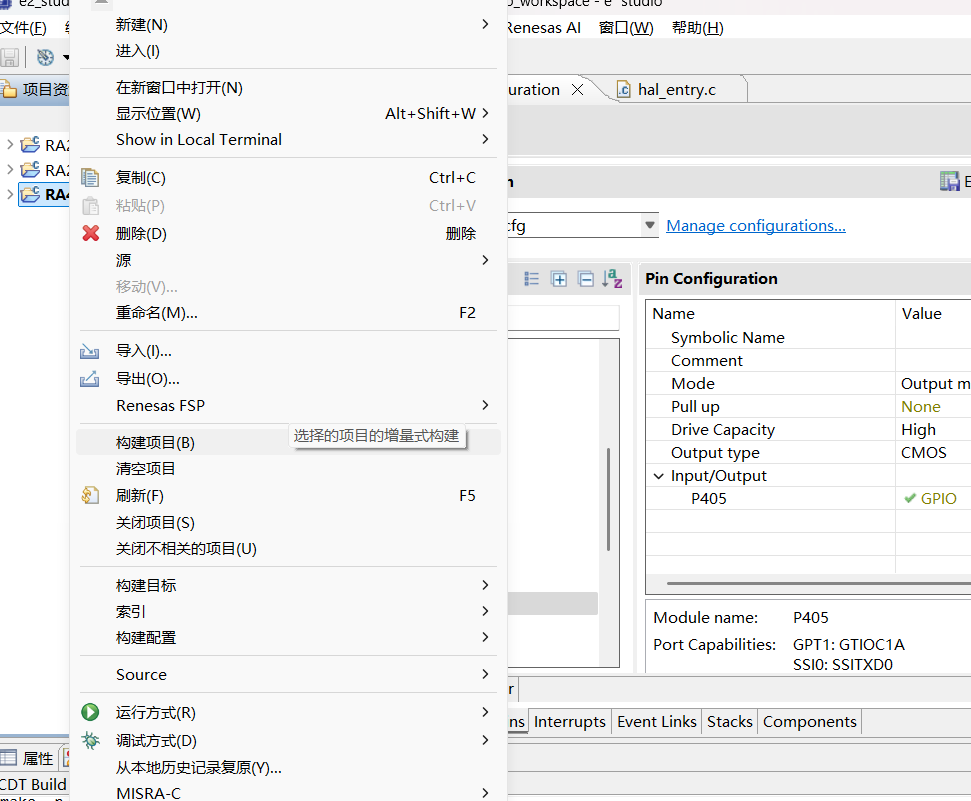Click the Pull up value None
The height and width of the screenshot is (801, 971).
click(920, 407)
